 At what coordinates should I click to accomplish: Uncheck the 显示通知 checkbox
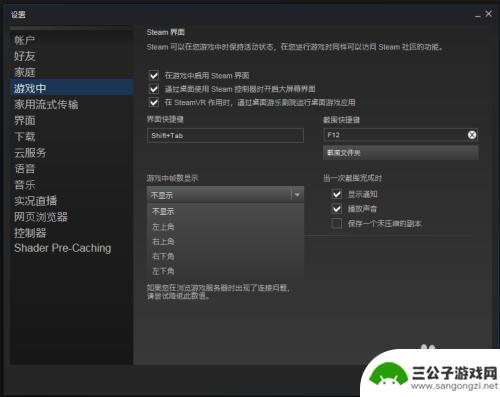coord(337,194)
